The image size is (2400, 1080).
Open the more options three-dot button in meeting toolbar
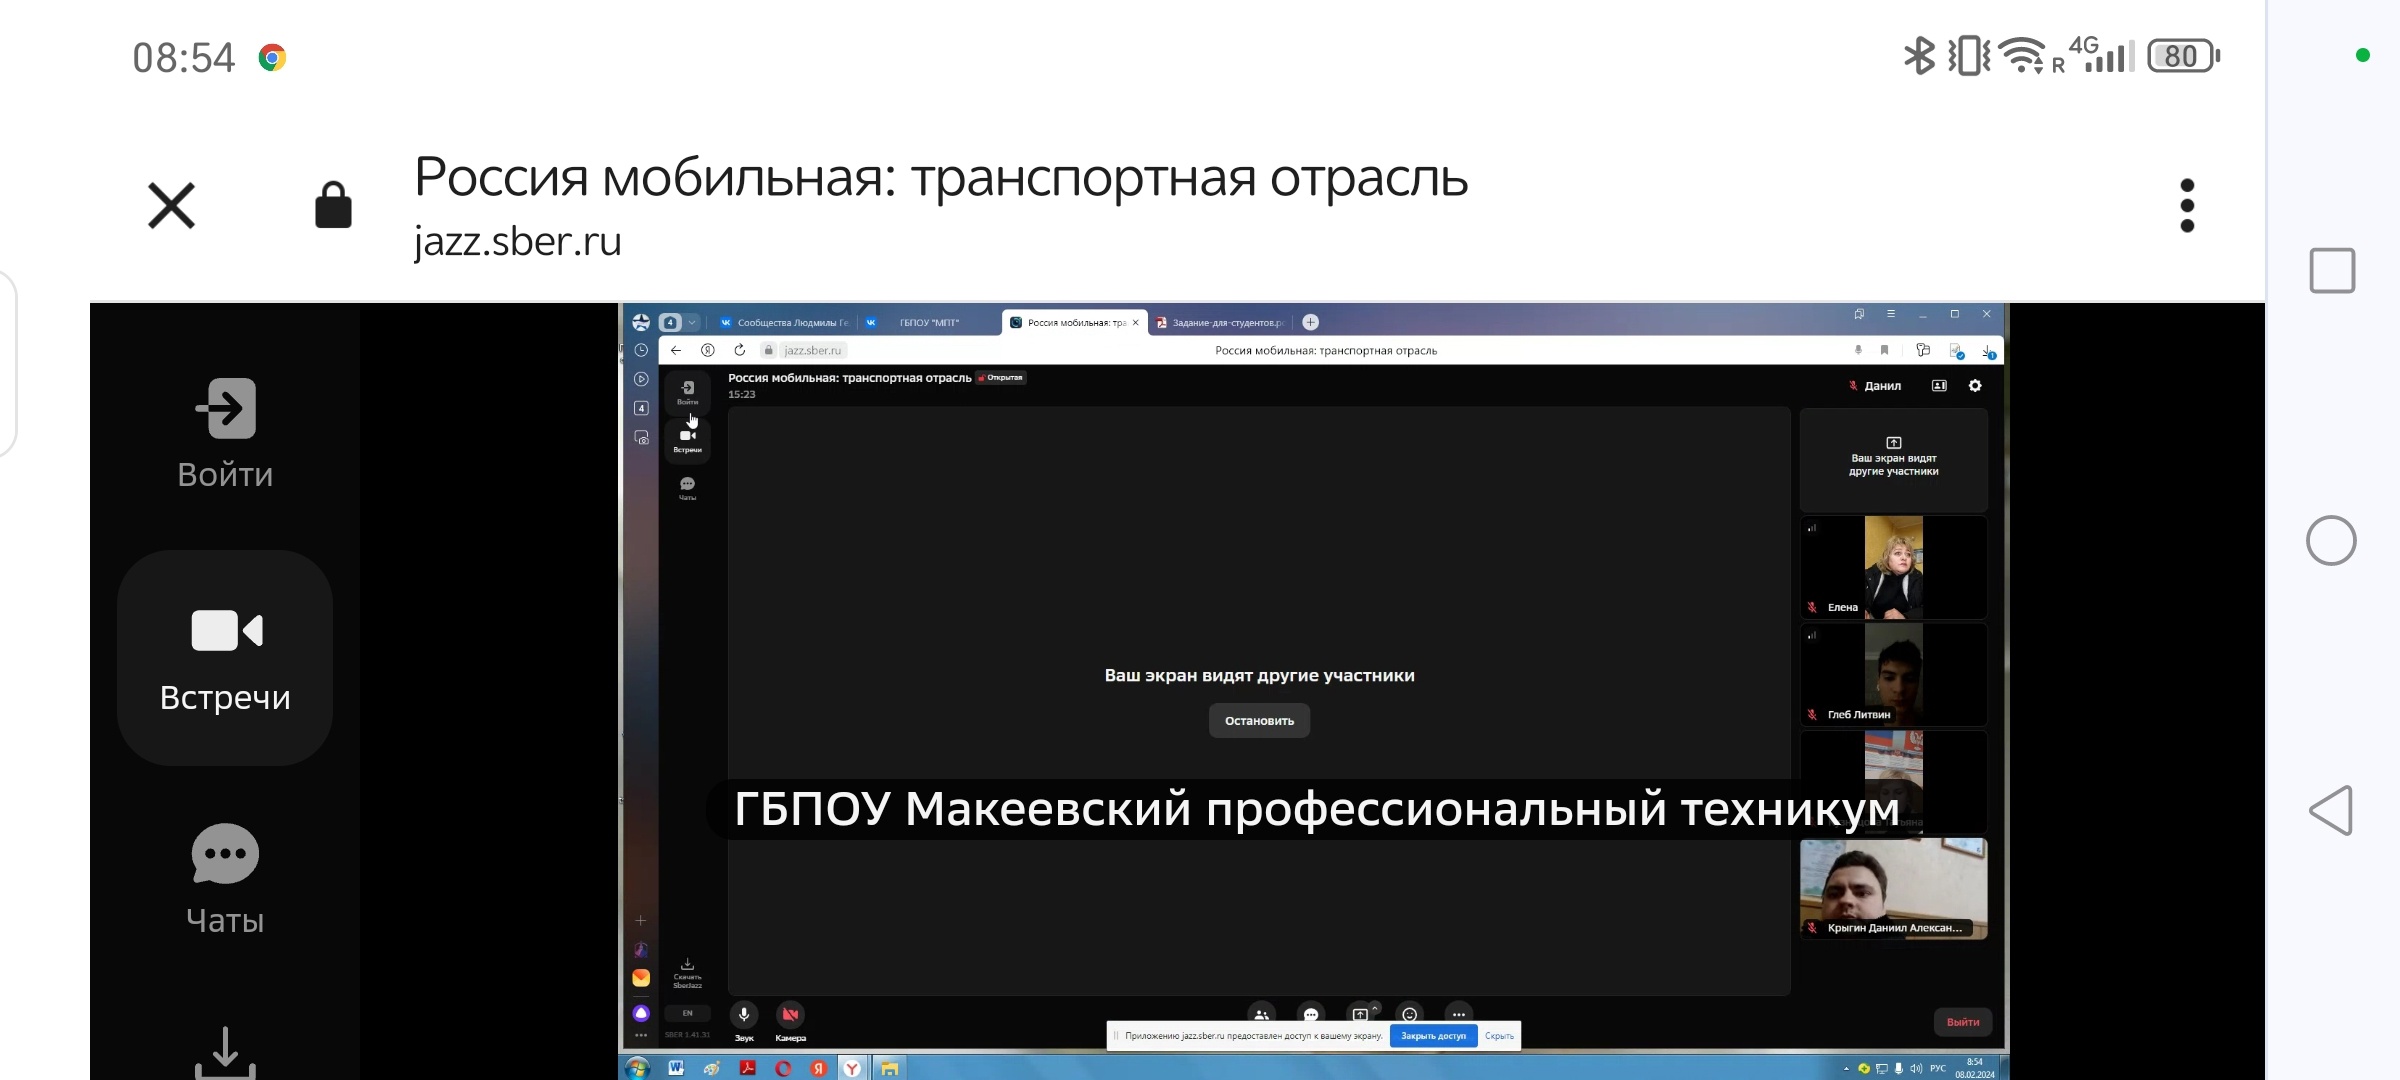tap(1458, 1013)
